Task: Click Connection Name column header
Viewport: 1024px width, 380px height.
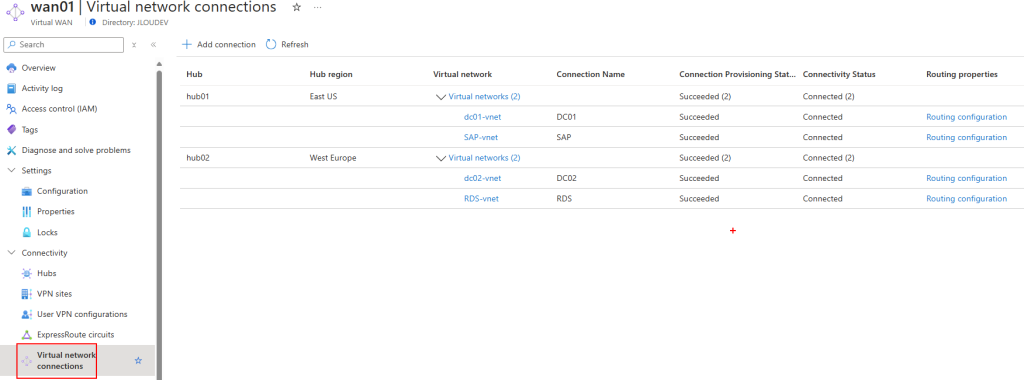Action: [x=590, y=74]
